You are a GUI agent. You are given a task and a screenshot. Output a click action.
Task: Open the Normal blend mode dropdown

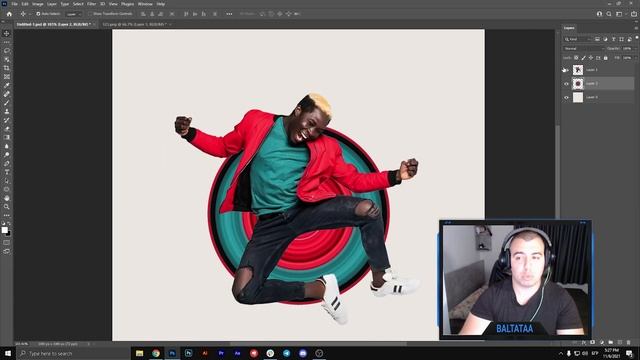tap(583, 49)
